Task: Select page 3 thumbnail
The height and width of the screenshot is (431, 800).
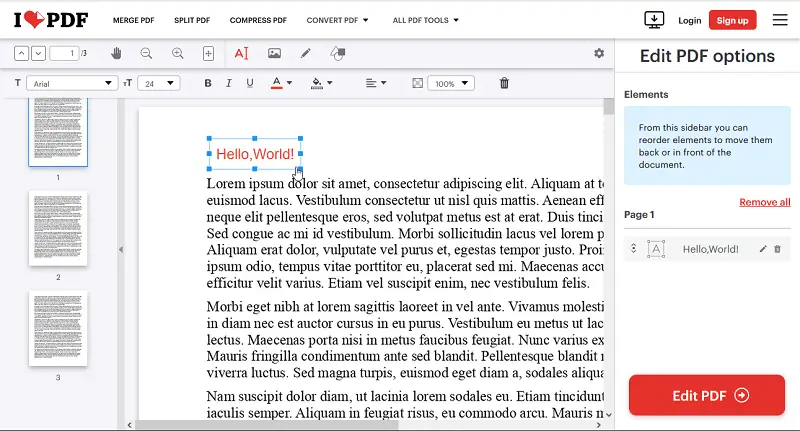Action: coord(58,328)
